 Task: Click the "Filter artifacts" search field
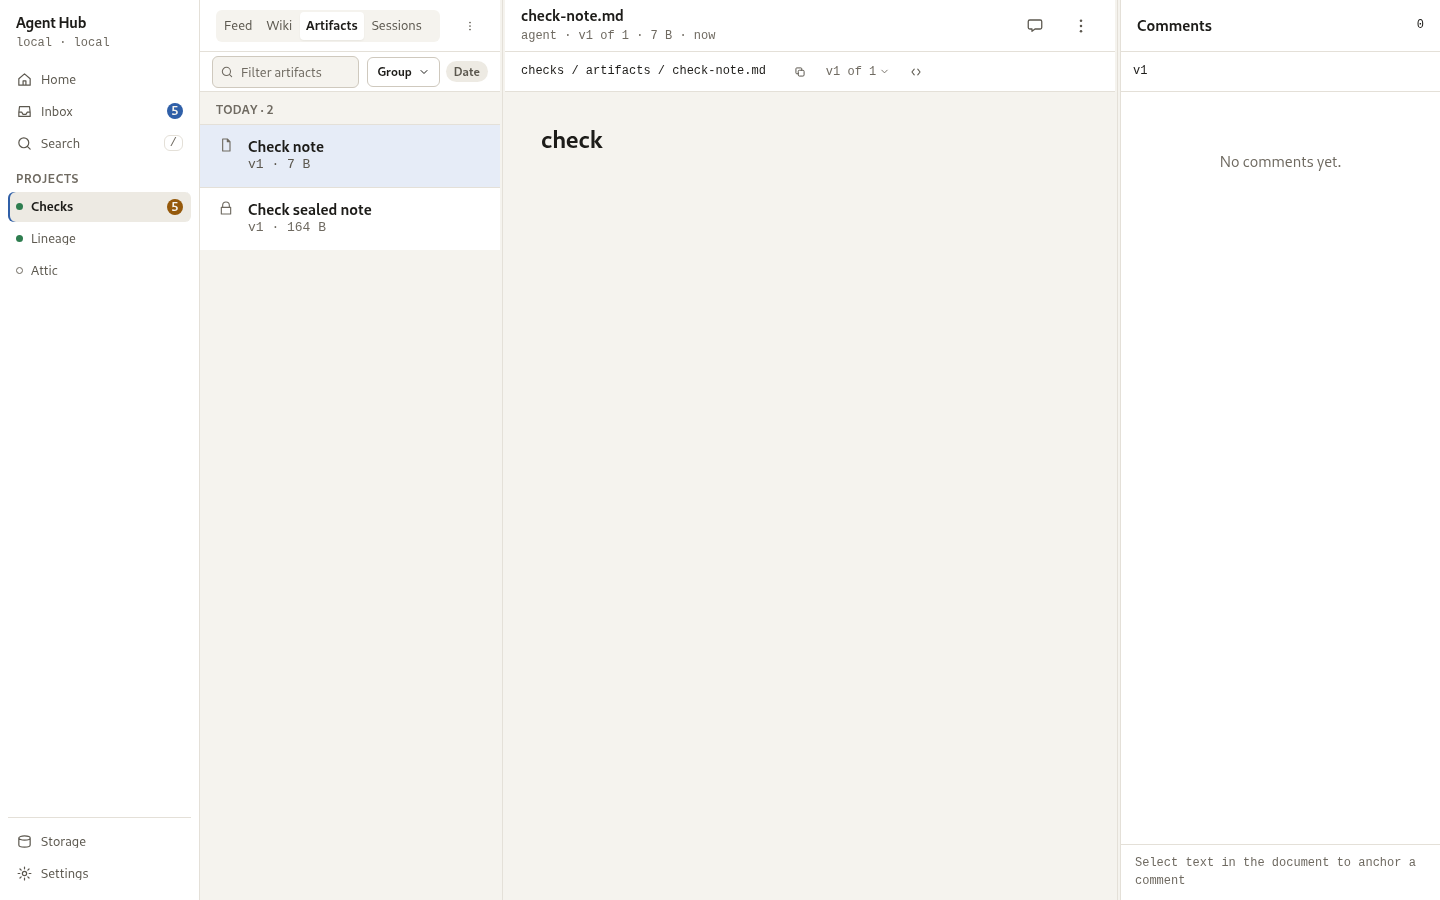pyautogui.click(x=286, y=72)
